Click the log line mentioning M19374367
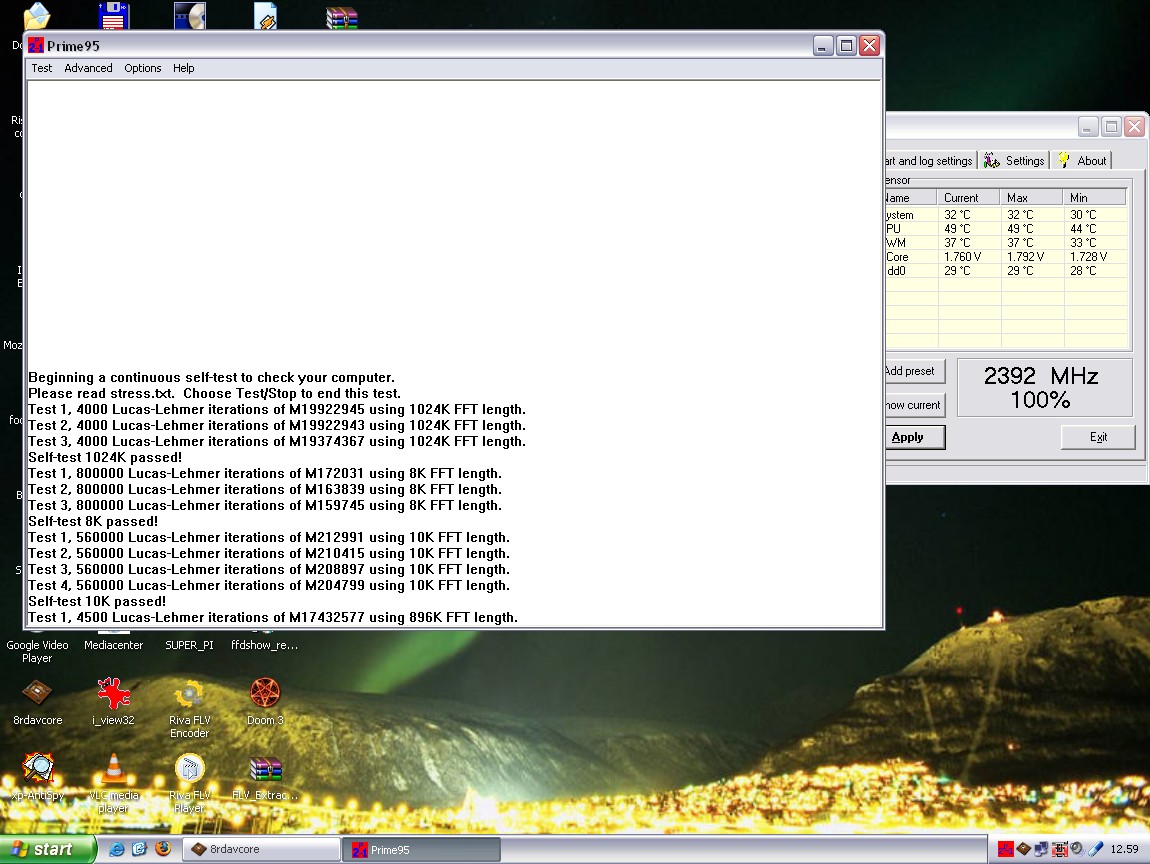This screenshot has width=1150, height=864. [276, 442]
